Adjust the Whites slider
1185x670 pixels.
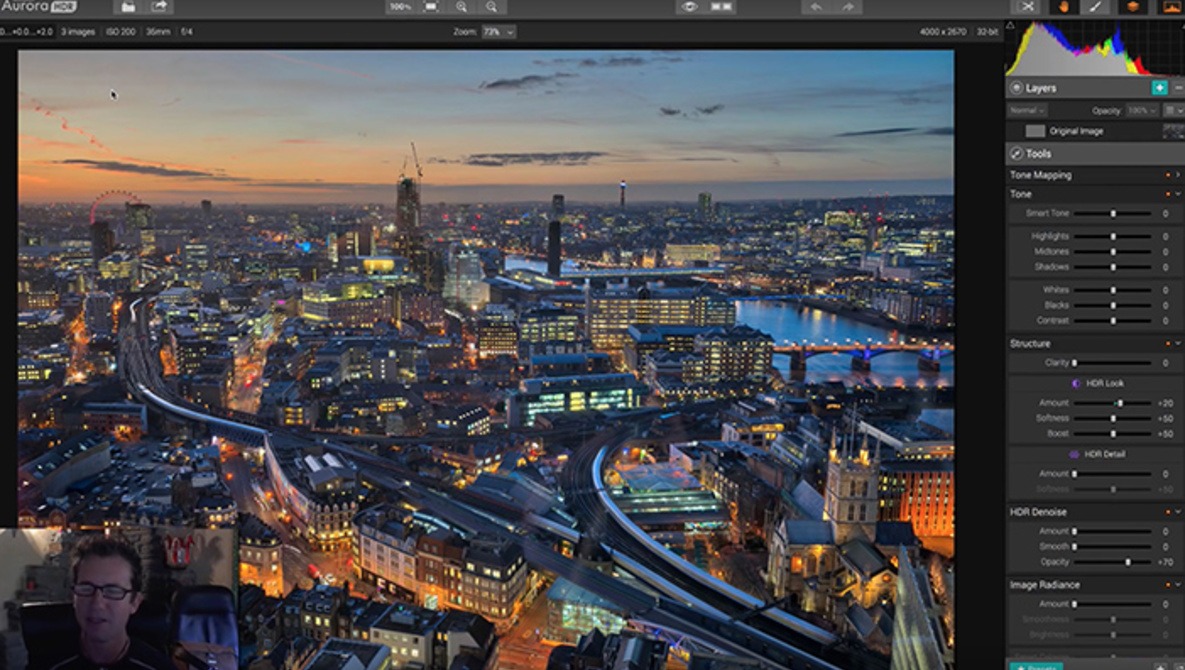point(1112,290)
